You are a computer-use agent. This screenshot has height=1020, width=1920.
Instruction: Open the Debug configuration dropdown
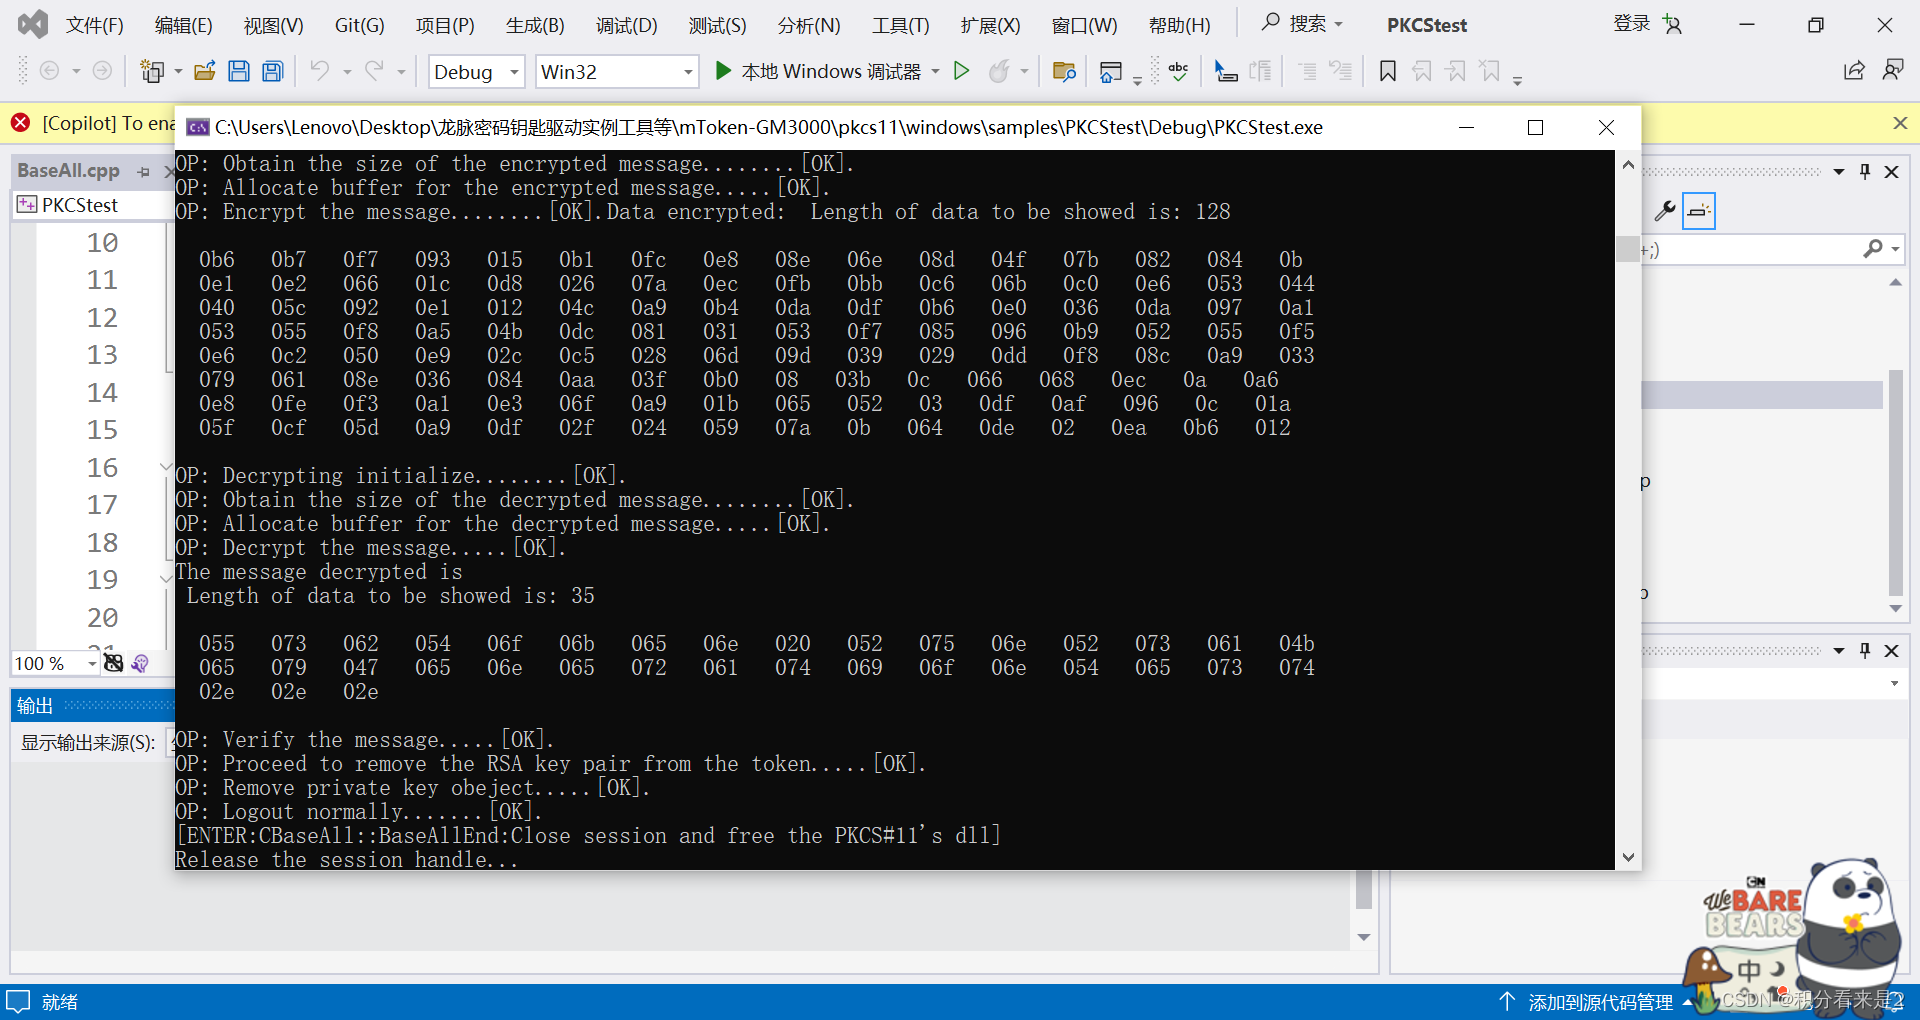[477, 71]
